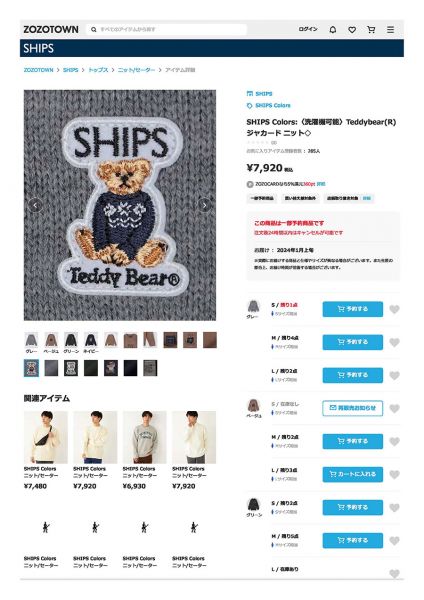The height and width of the screenshot is (600, 424).
Task: Reserve the gray size S item
Action: 352,309
